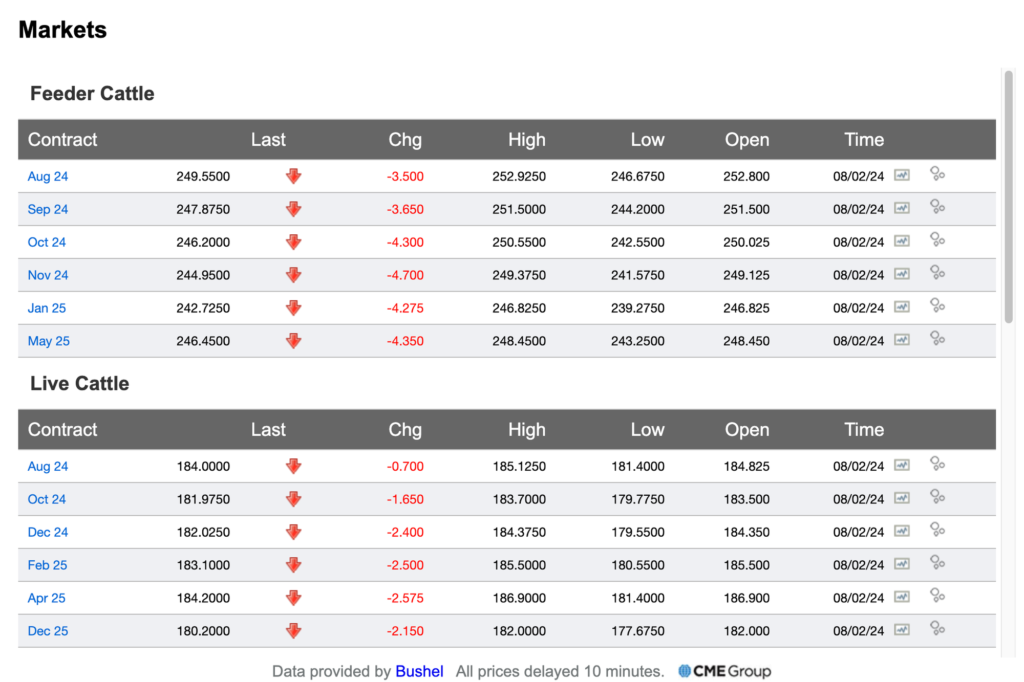
Task: Click options icon for Feeder Cattle May 25
Action: pyautogui.click(x=937, y=338)
